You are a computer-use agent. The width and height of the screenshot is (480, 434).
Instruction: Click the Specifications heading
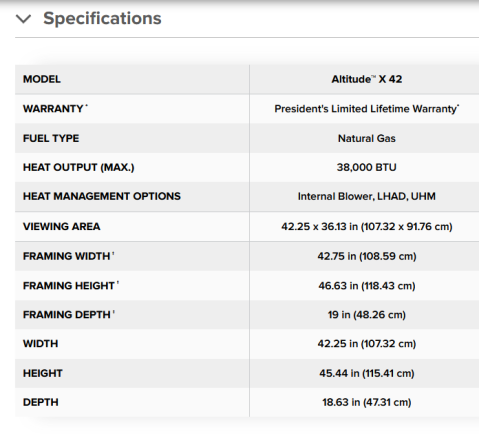(102, 18)
